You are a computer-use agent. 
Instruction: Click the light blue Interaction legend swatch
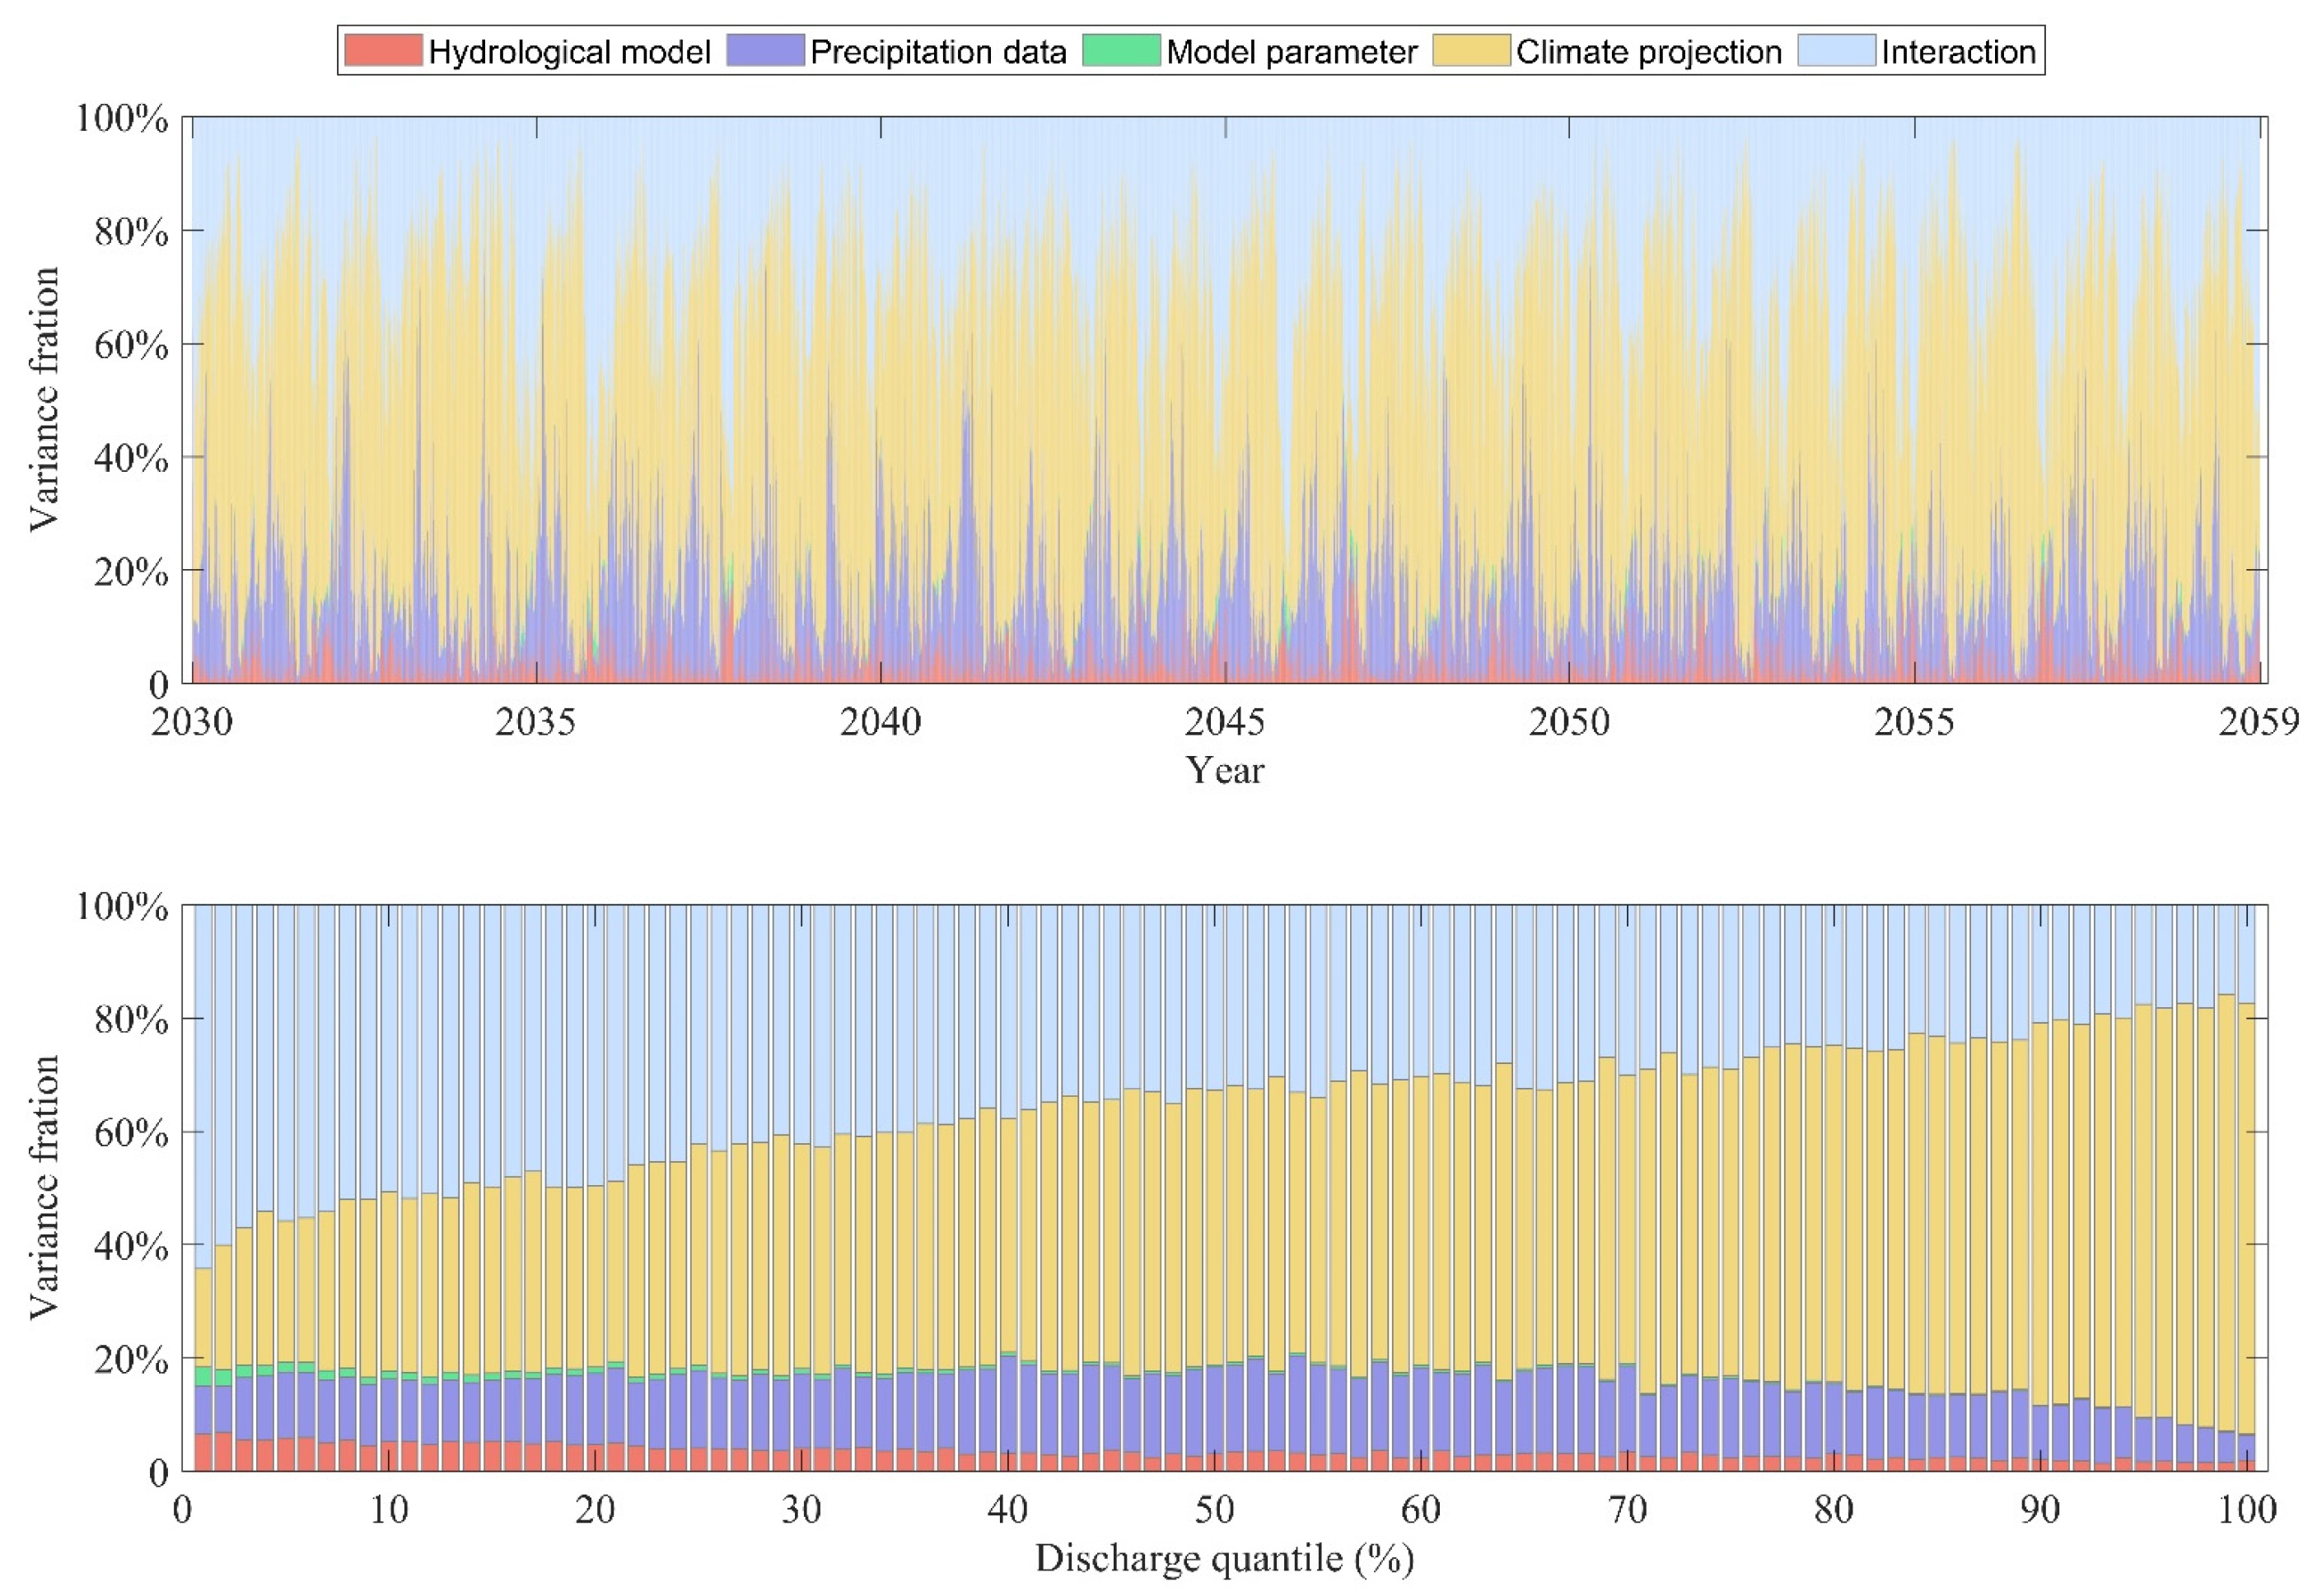pyautogui.click(x=1836, y=51)
